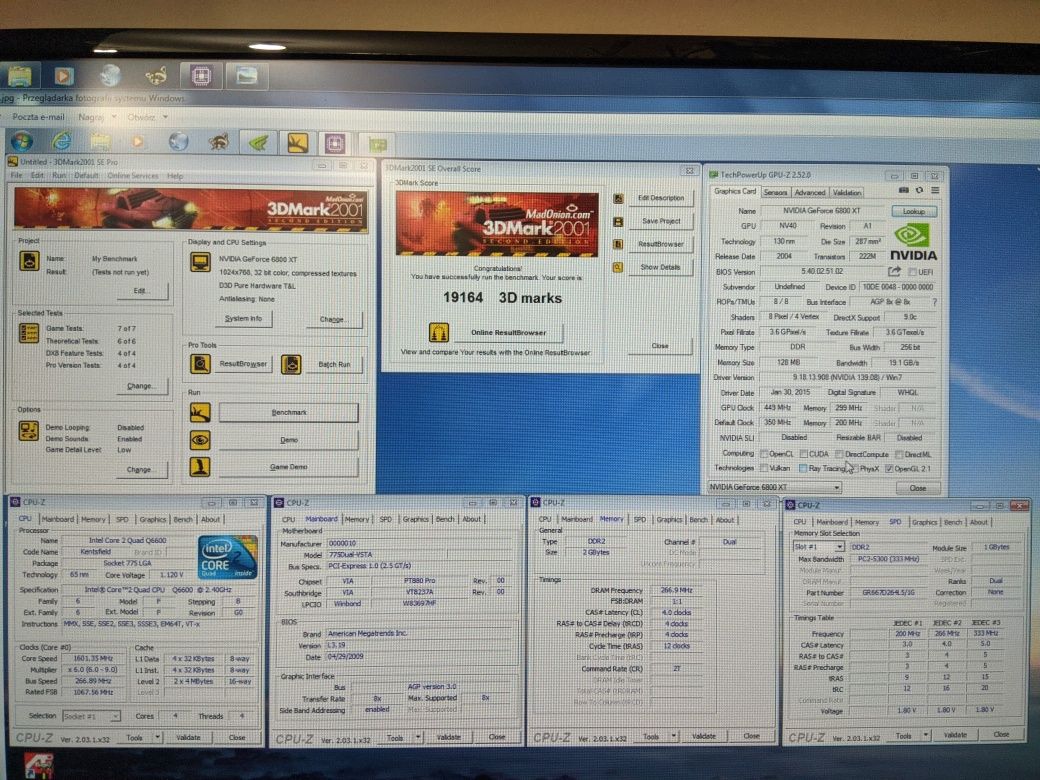Image resolution: width=1040 pixels, height=780 pixels.
Task: Click the GPU-Z screenshot camera icon
Action: (903, 190)
